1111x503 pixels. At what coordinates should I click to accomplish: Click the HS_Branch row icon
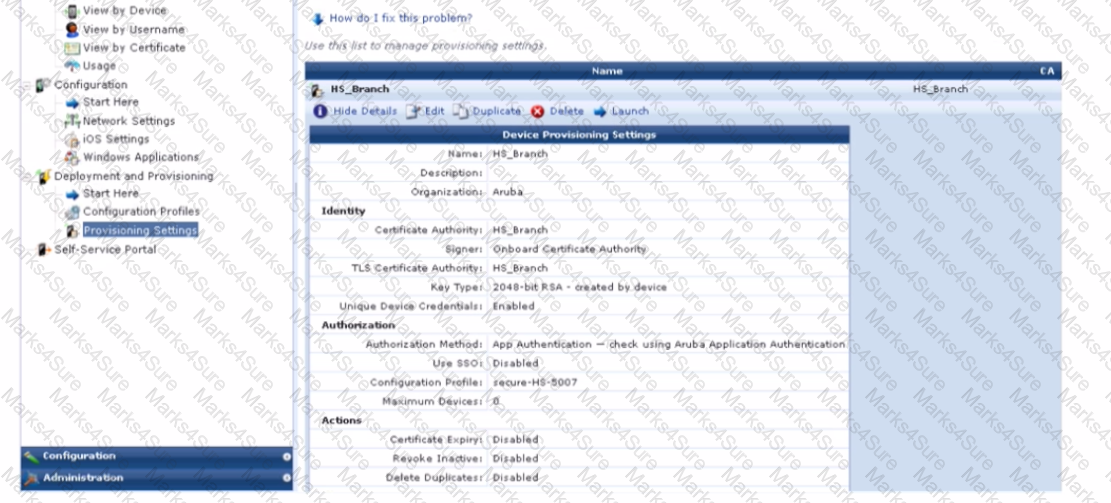tap(318, 90)
